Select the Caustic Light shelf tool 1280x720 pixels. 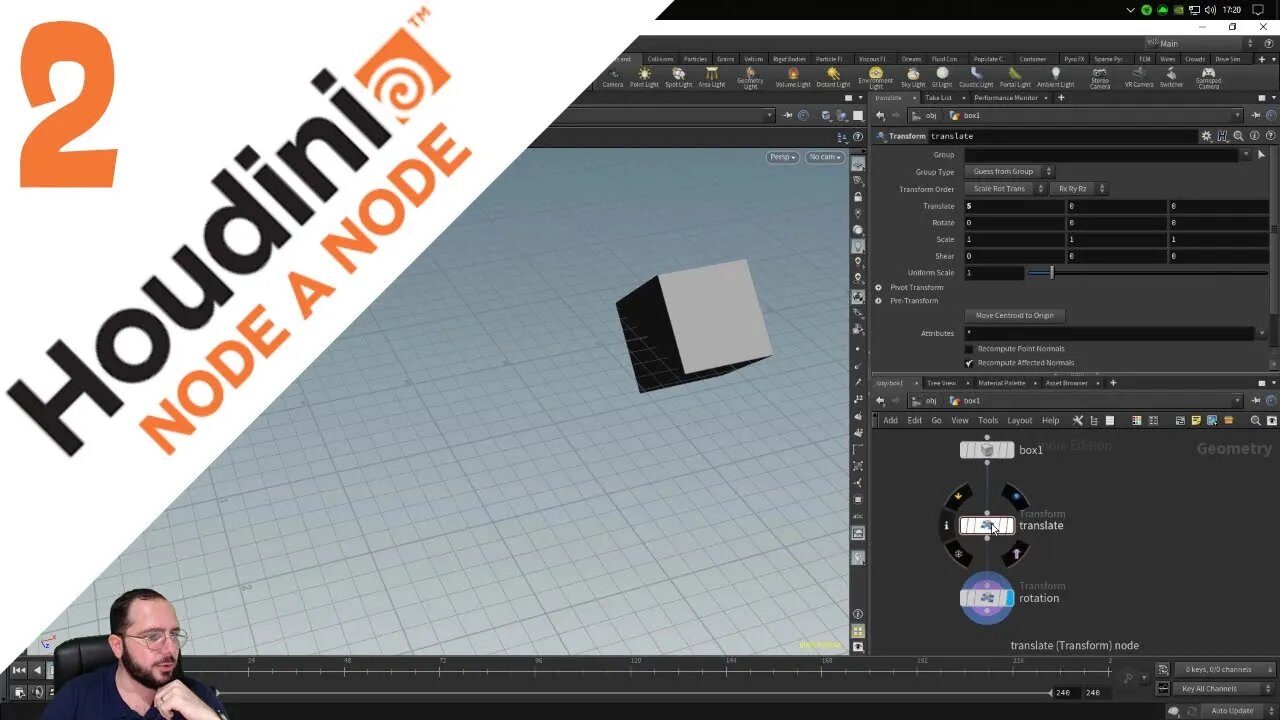pos(976,78)
